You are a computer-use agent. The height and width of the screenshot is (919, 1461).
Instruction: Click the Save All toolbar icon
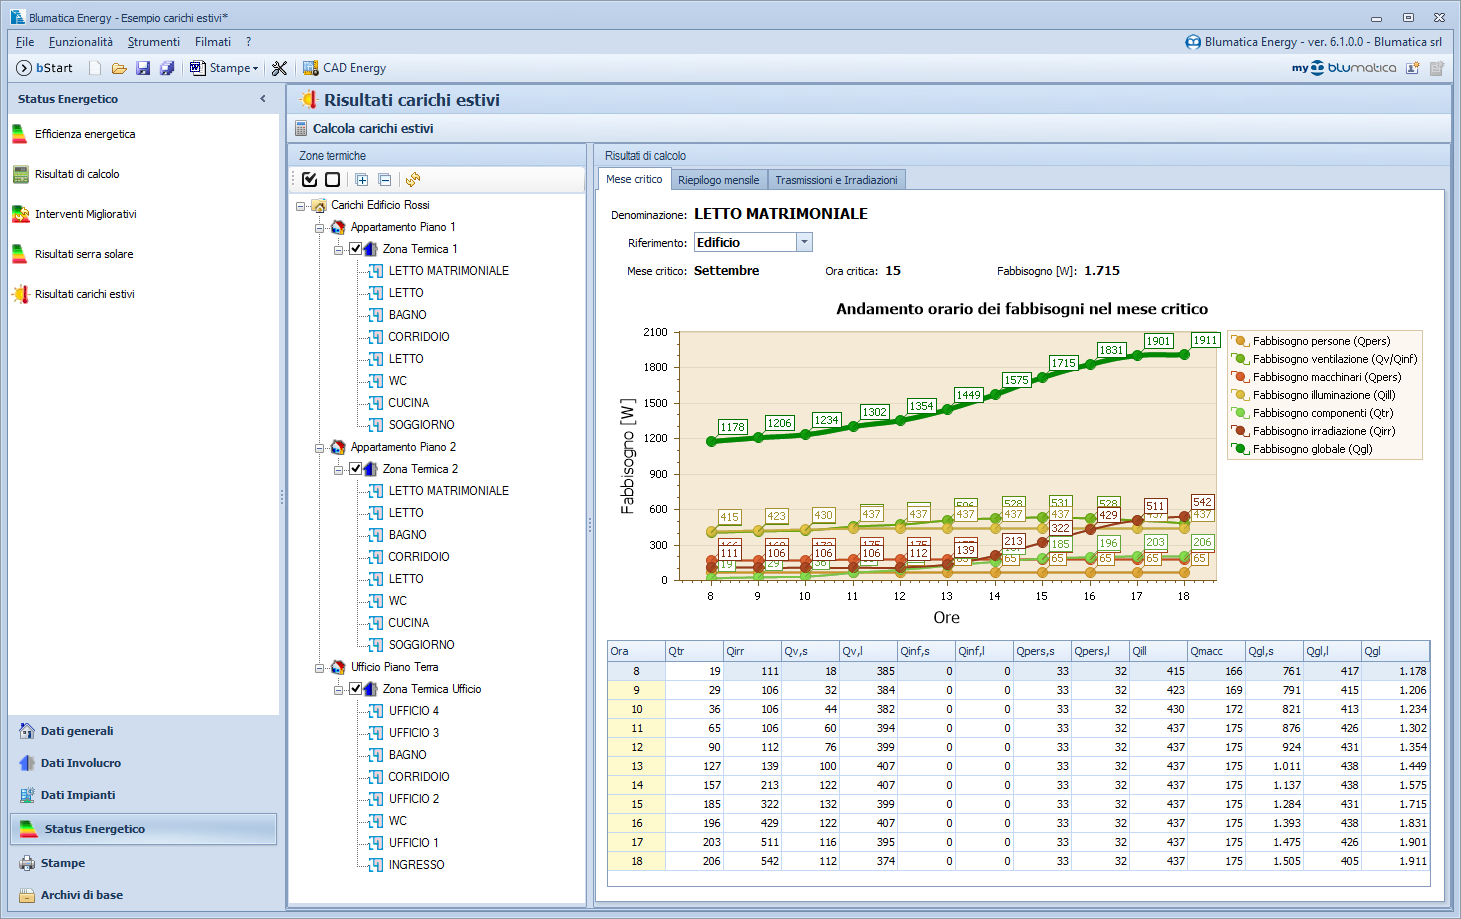(x=167, y=68)
